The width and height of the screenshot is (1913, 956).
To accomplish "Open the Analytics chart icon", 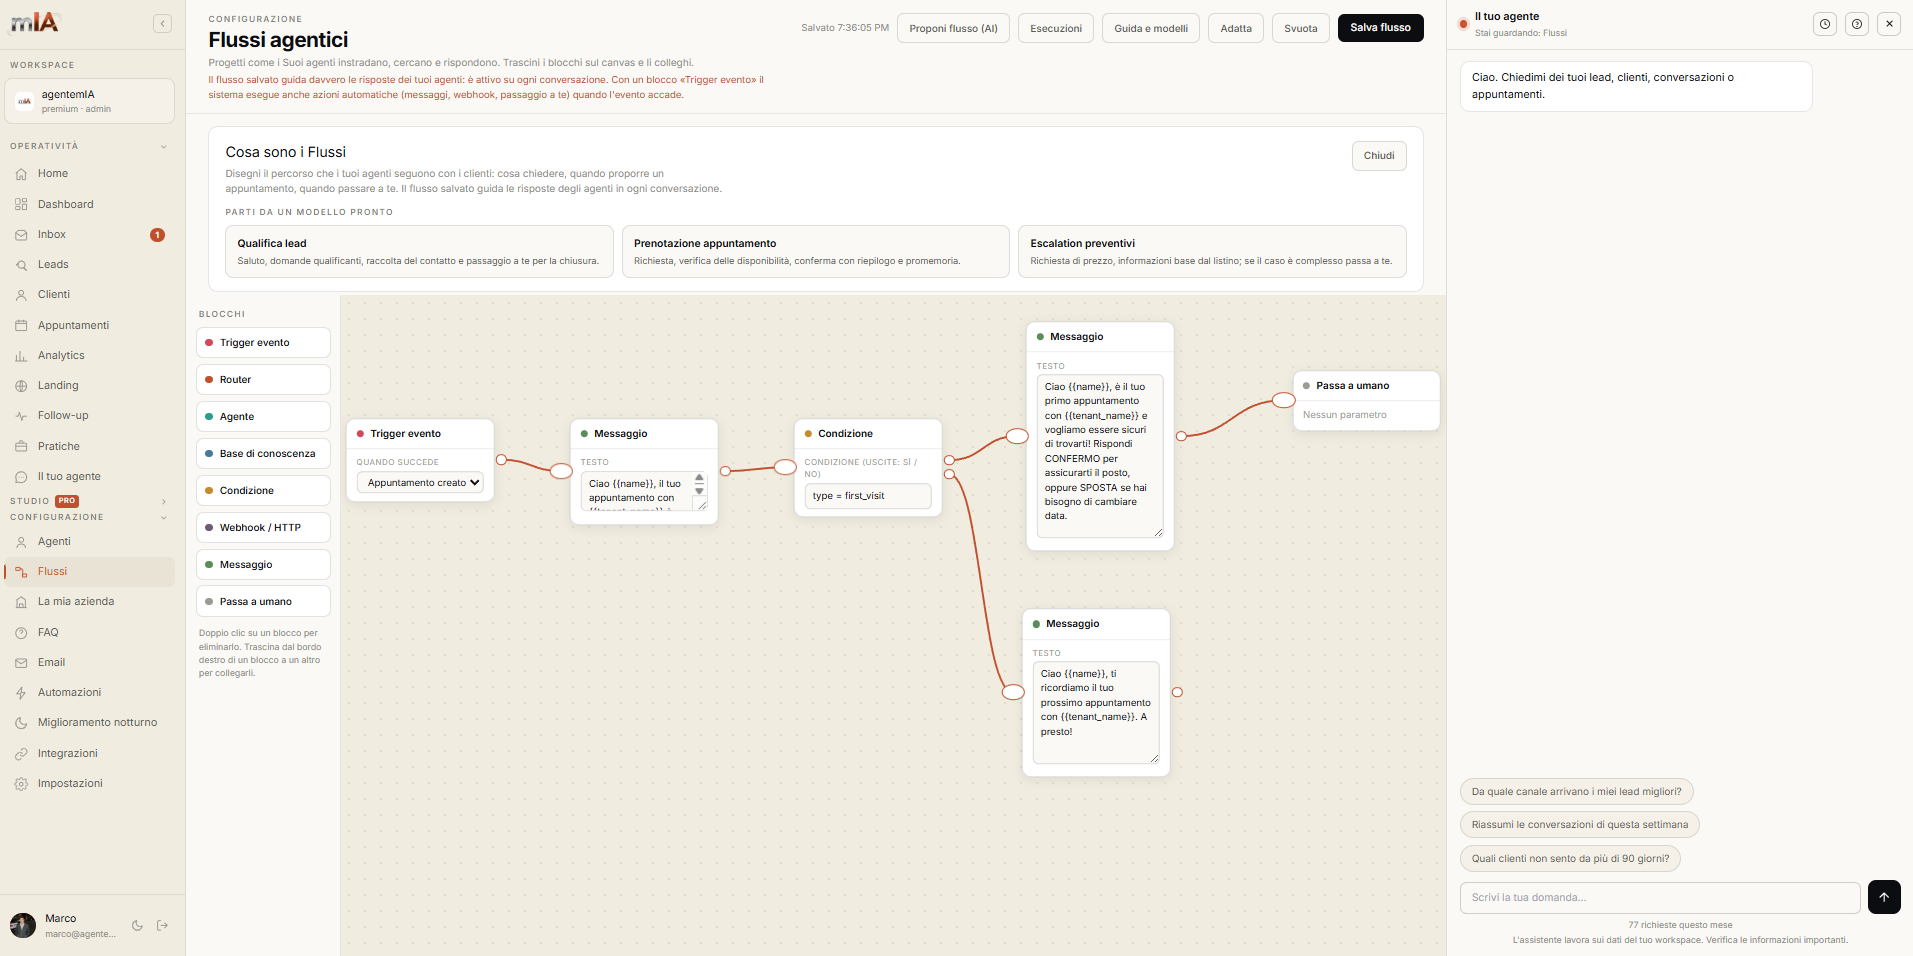I will (x=21, y=356).
